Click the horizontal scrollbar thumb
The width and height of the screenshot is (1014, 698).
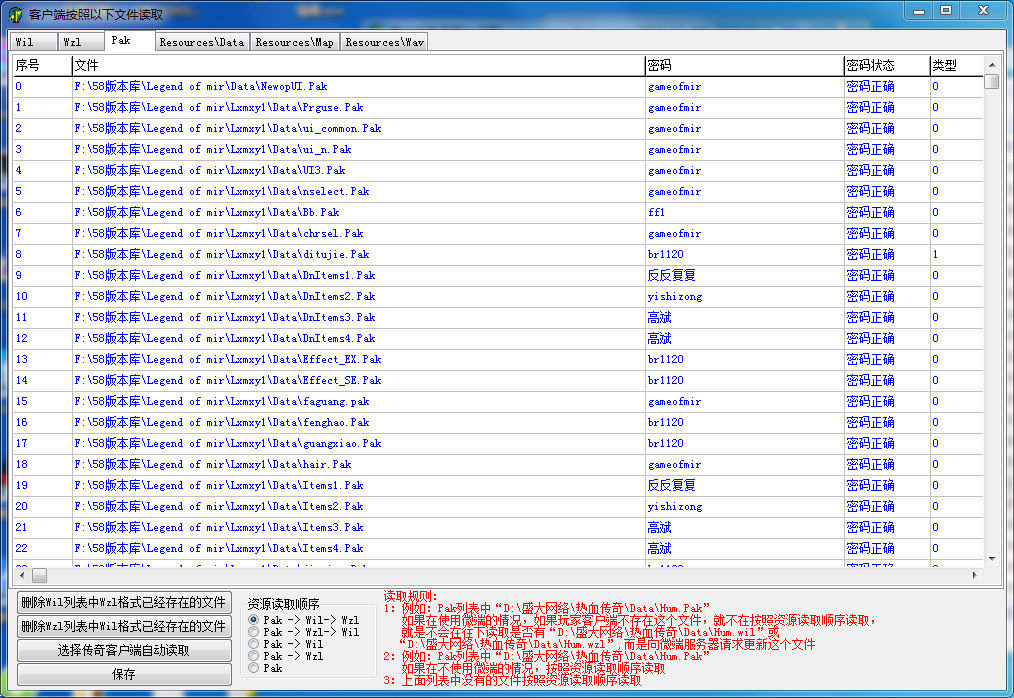click(x=39, y=575)
